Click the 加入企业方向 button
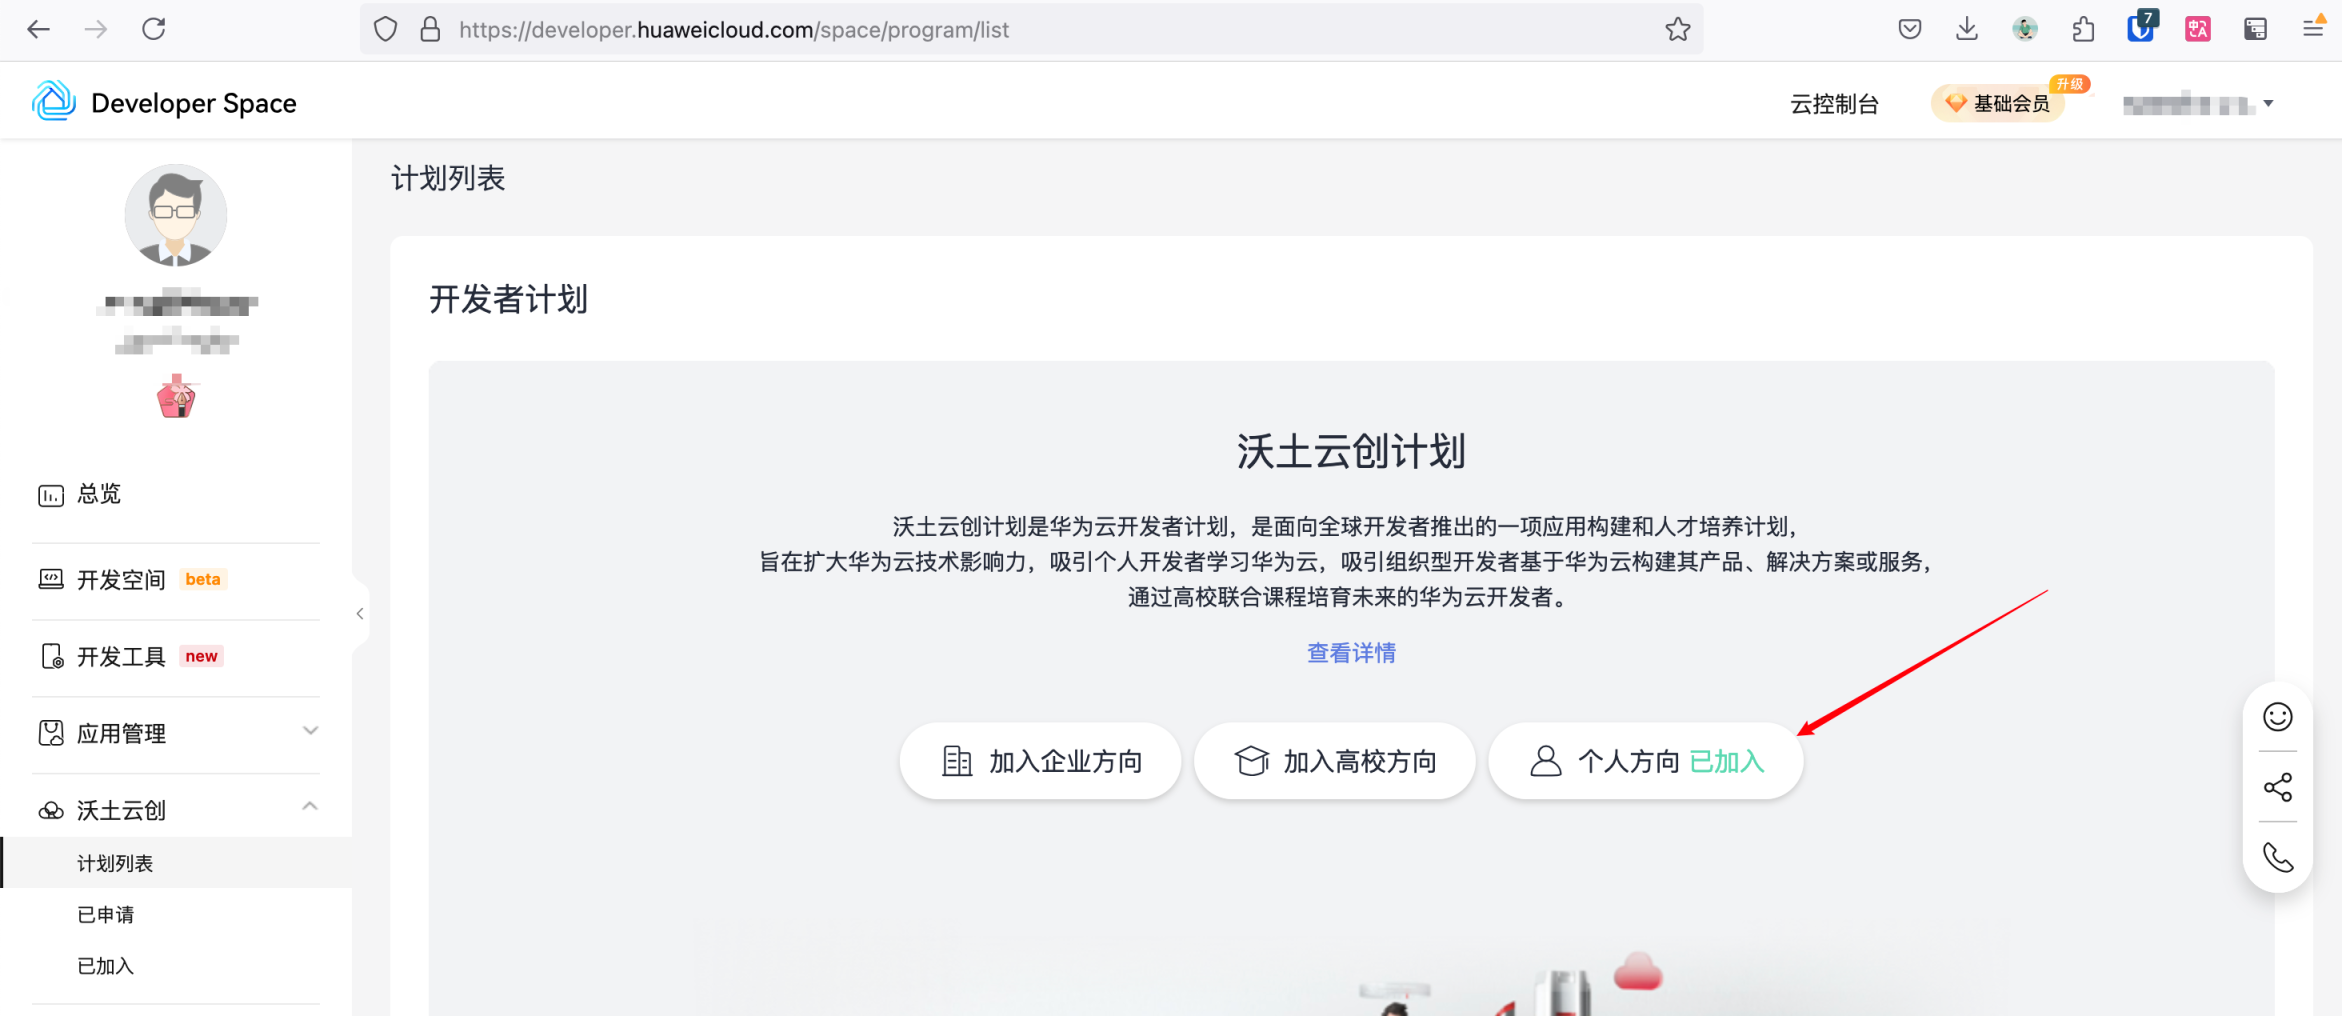This screenshot has width=2342, height=1016. (x=1040, y=761)
